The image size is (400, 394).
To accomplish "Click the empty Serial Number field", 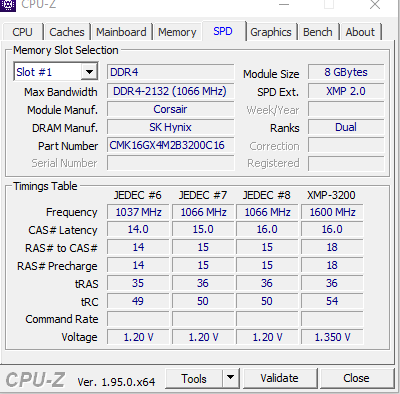I will pyautogui.click(x=170, y=163).
